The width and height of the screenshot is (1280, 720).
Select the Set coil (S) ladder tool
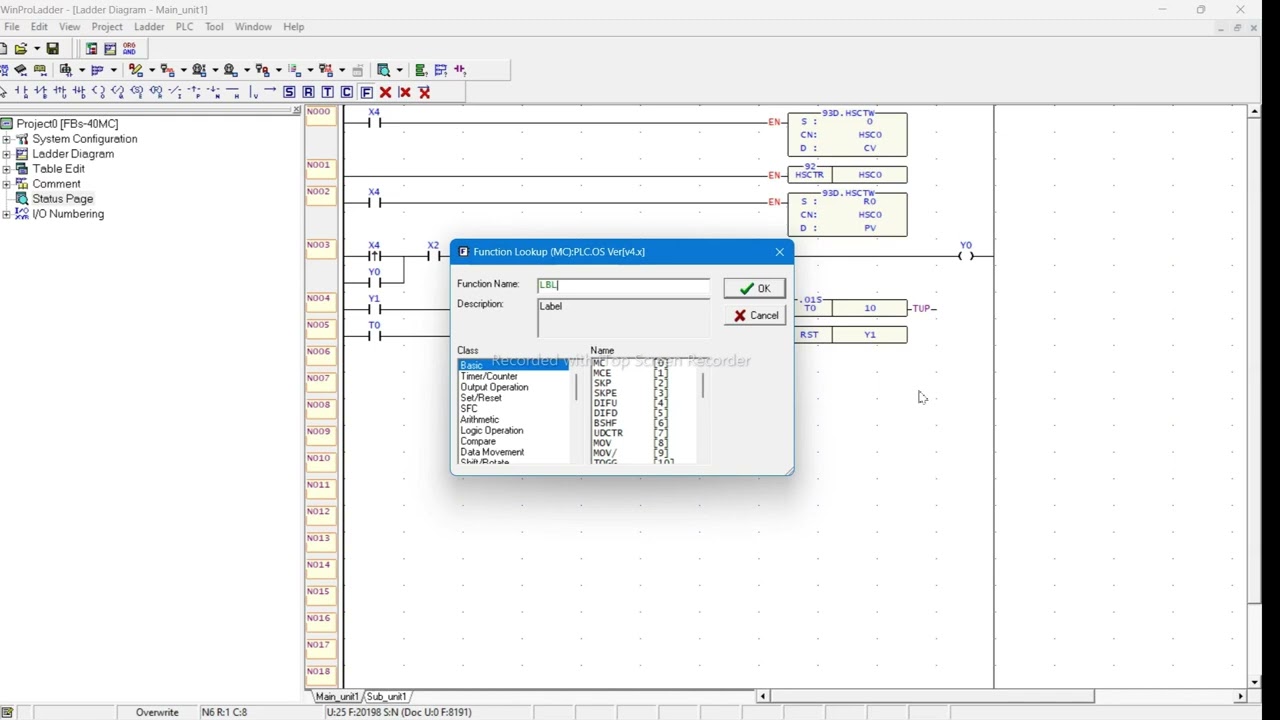pos(289,92)
